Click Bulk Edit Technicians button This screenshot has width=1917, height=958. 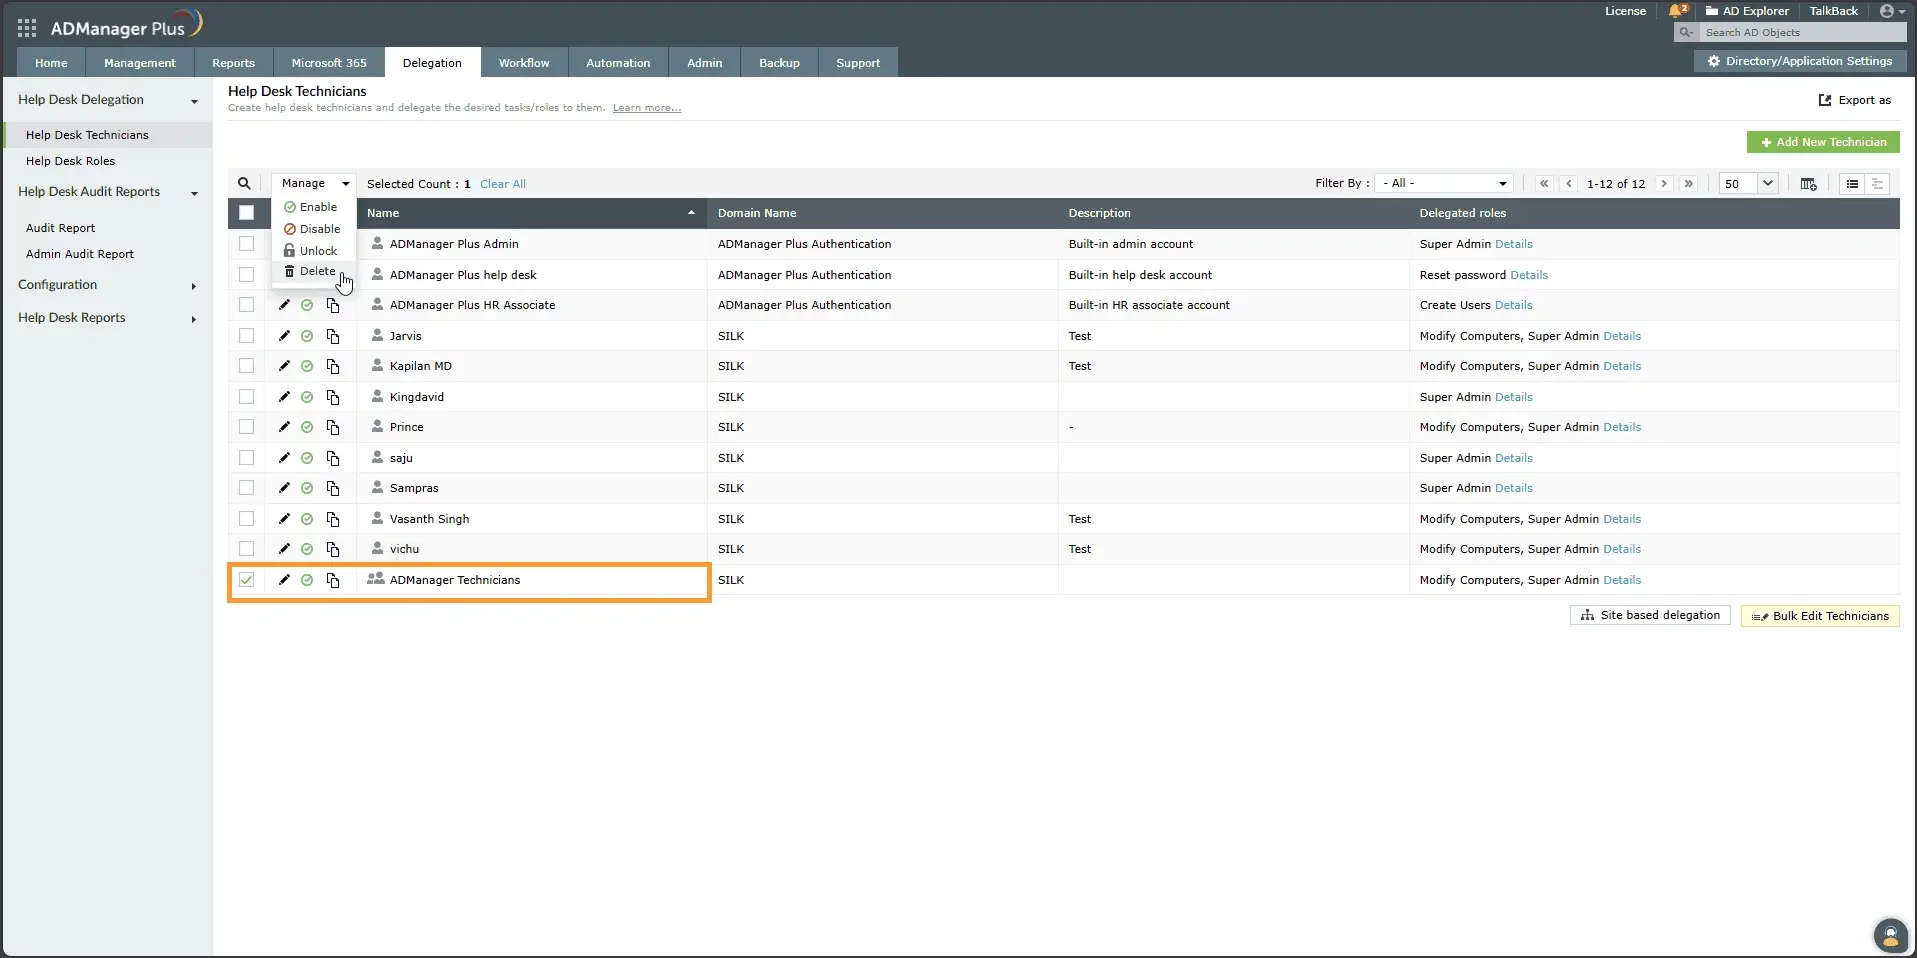[1820, 616]
